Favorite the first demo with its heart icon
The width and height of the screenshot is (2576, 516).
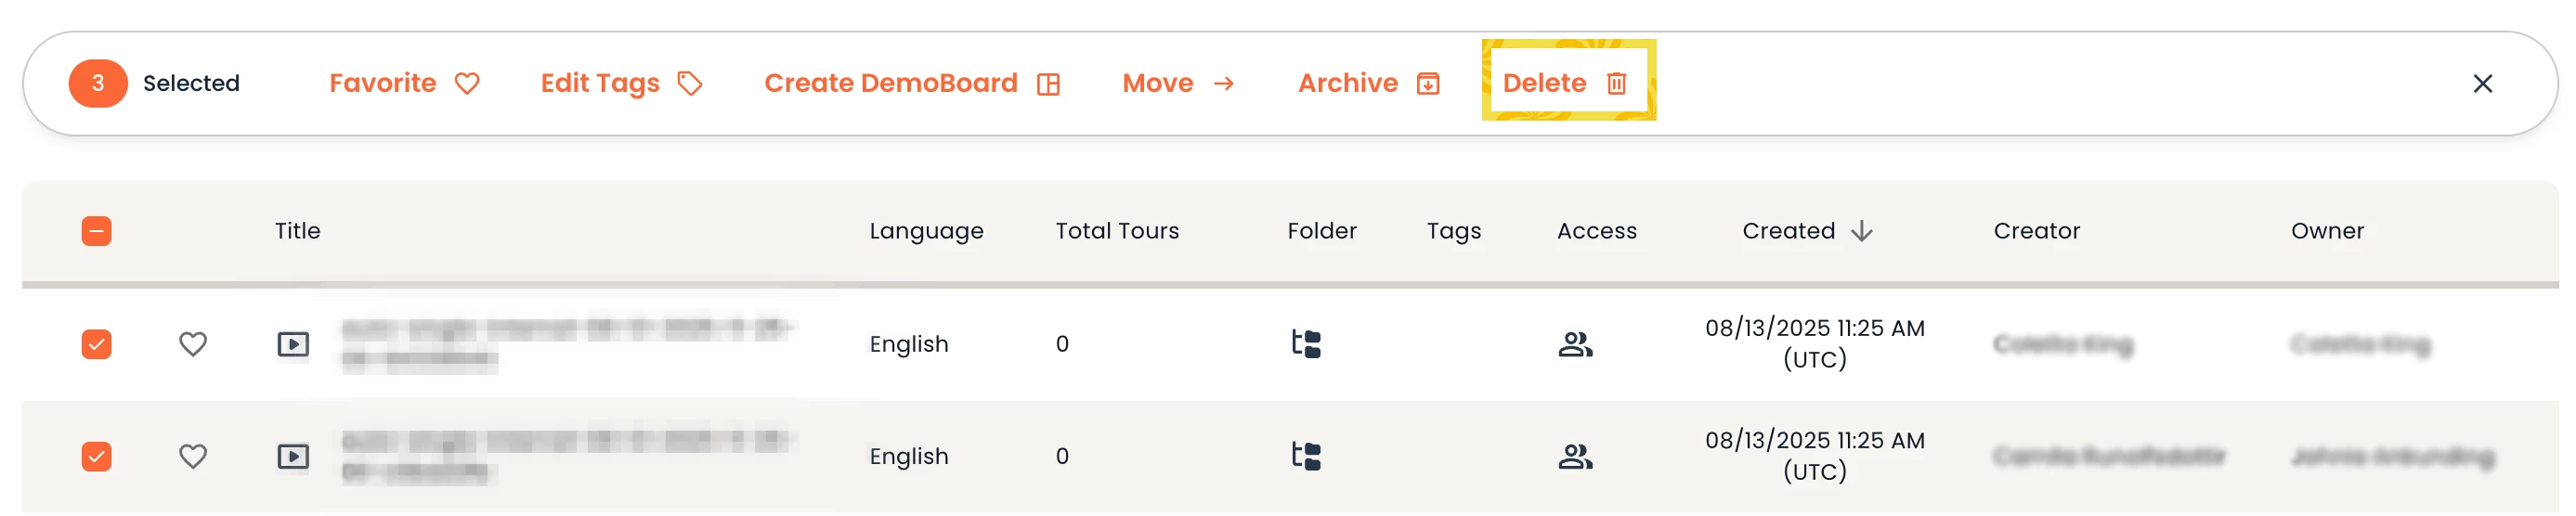click(x=193, y=344)
